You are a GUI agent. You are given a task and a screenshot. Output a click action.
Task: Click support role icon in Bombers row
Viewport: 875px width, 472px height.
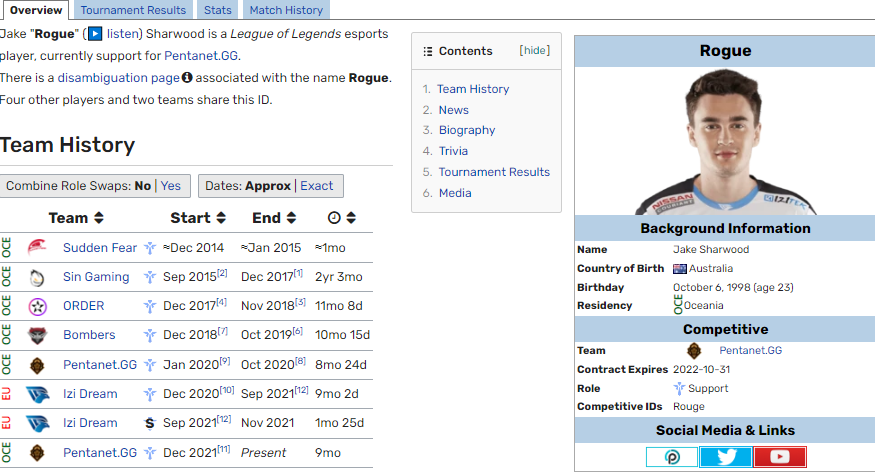point(150,335)
